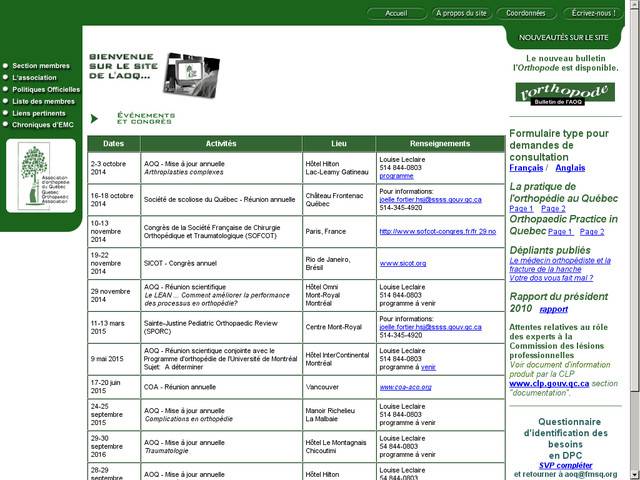Open Liste des membres sidebar link
This screenshot has height=480, width=640.
[x=44, y=101]
